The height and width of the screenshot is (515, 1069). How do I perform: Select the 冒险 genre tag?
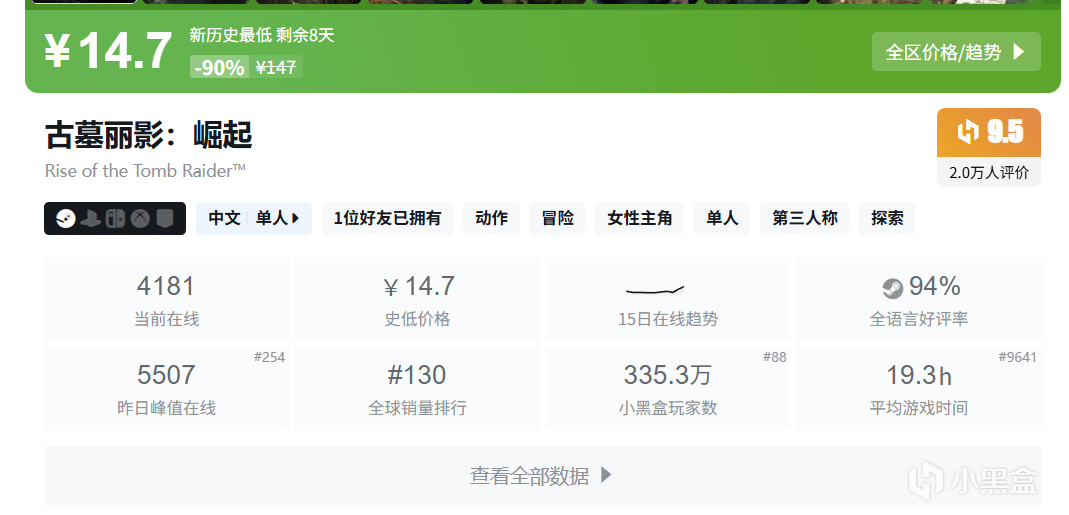click(558, 218)
